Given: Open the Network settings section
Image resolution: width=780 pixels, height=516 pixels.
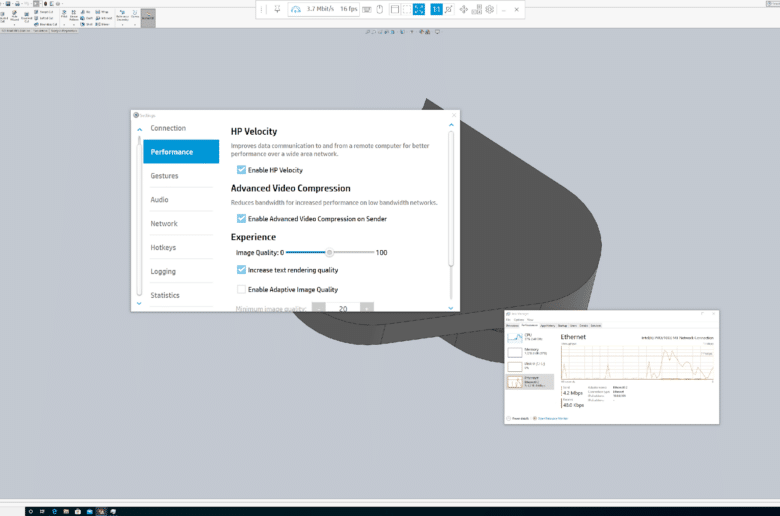Looking at the screenshot, I should tap(181, 223).
